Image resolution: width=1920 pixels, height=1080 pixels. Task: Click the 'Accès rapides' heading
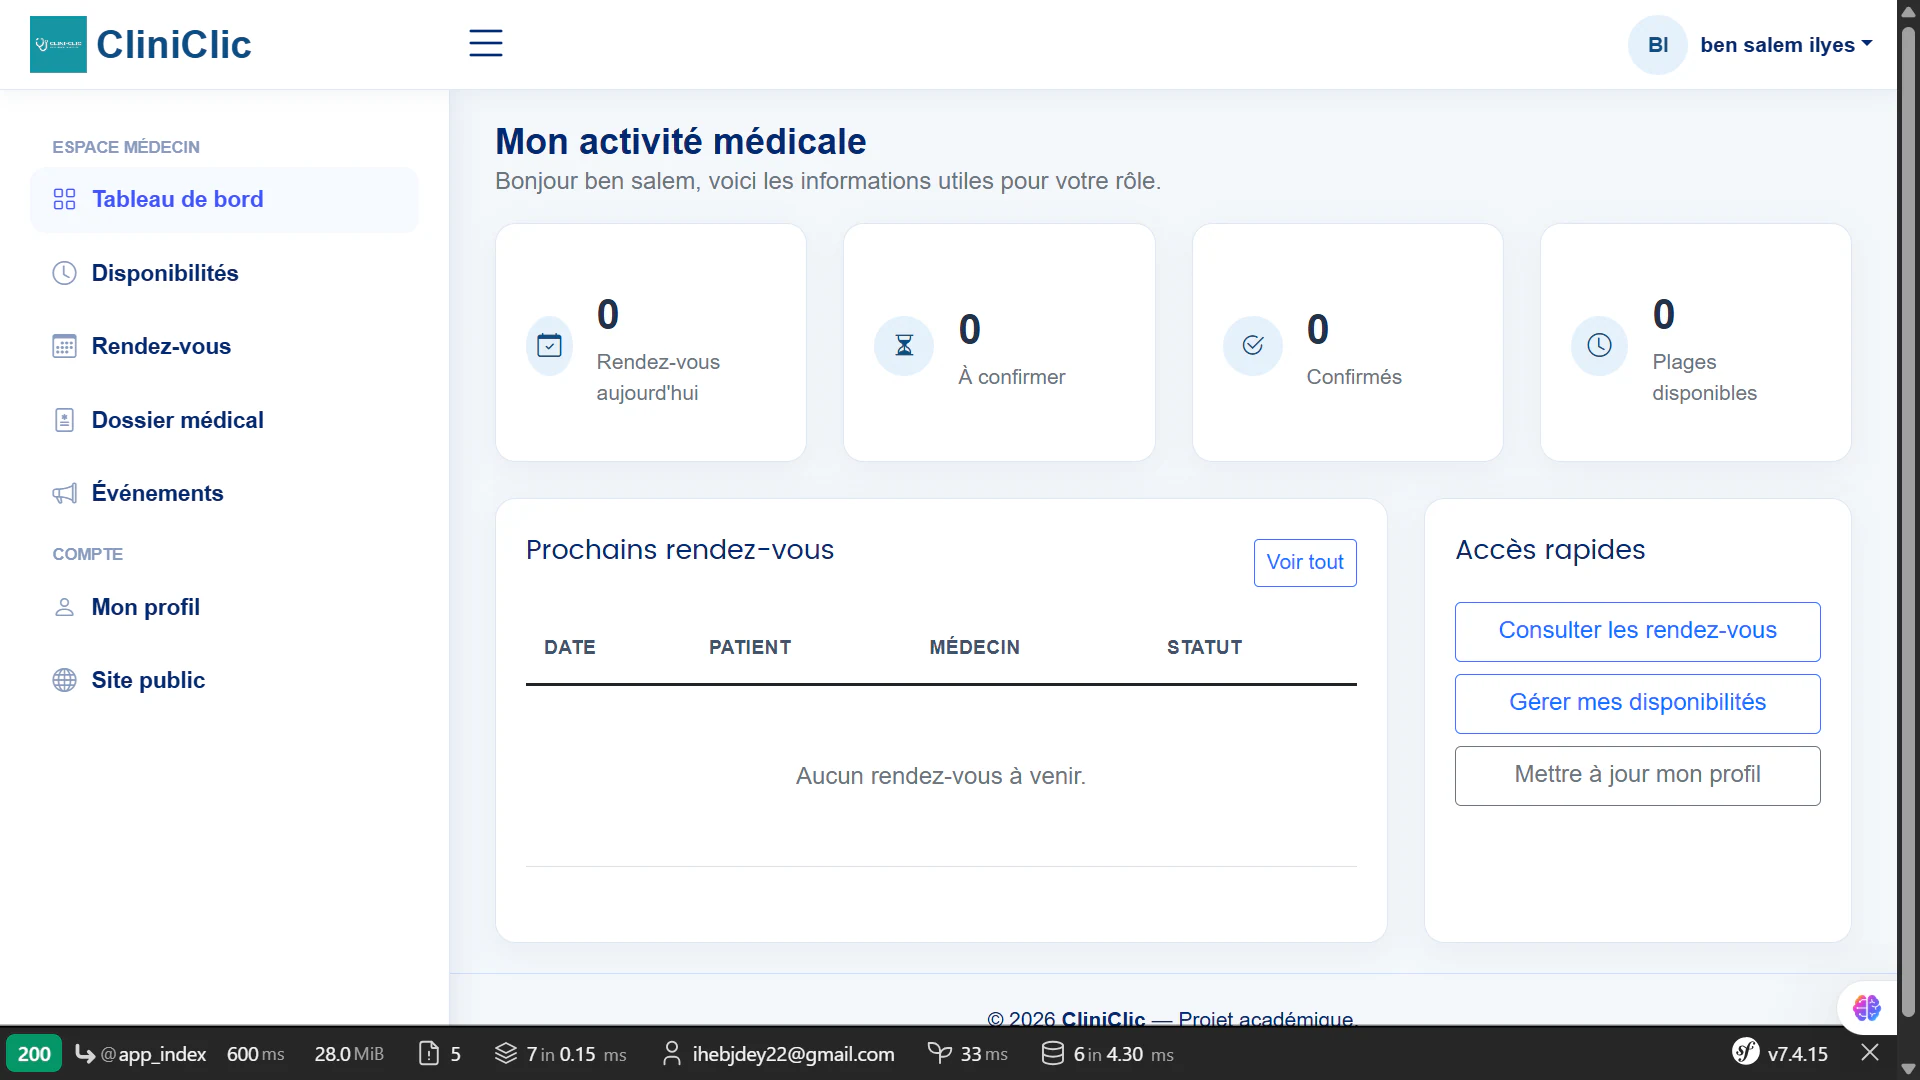(x=1550, y=550)
